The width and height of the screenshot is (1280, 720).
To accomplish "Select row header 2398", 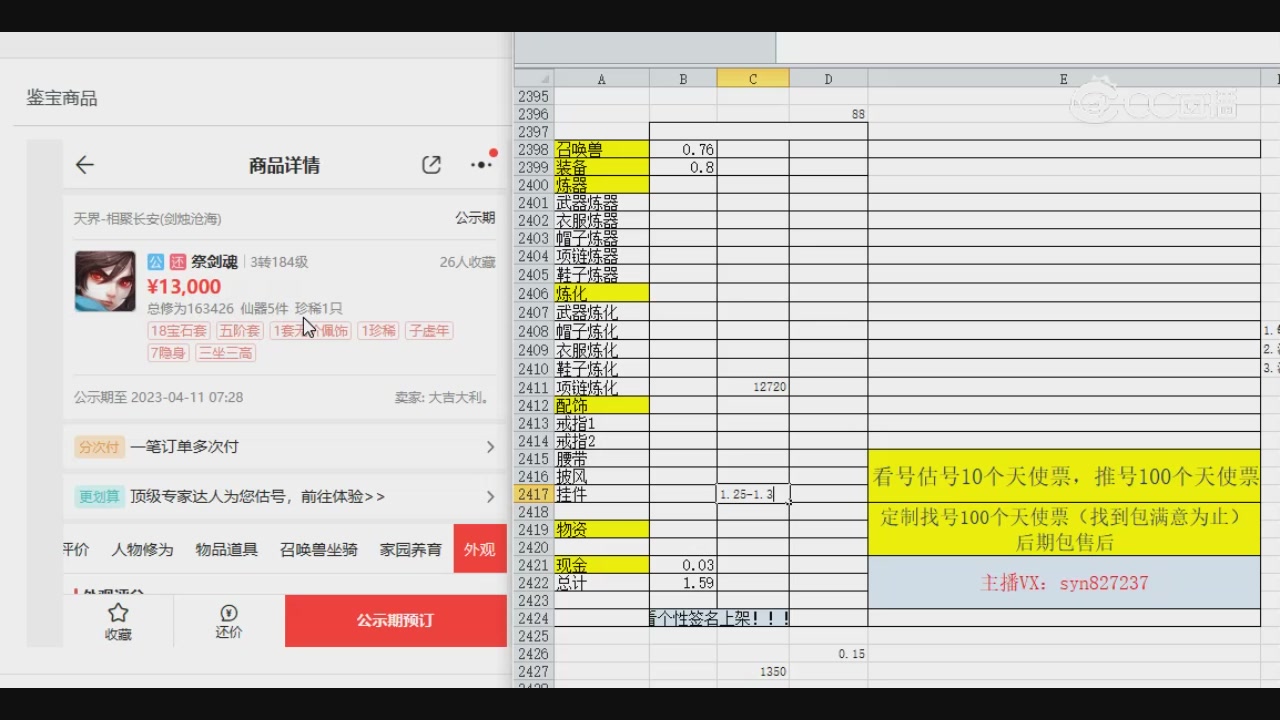I will (x=534, y=150).
